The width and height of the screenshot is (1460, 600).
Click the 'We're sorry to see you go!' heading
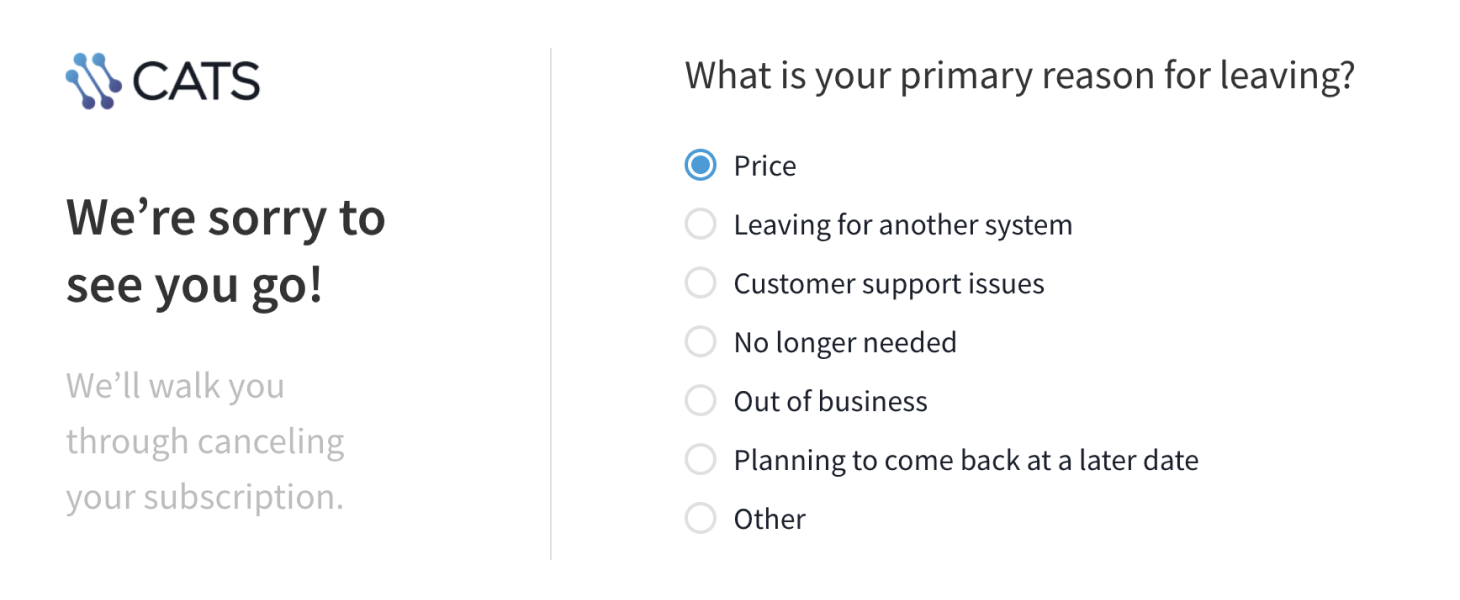point(226,252)
